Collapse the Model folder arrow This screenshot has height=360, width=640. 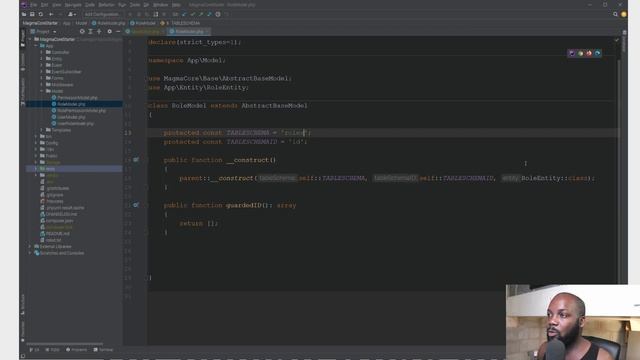42,91
